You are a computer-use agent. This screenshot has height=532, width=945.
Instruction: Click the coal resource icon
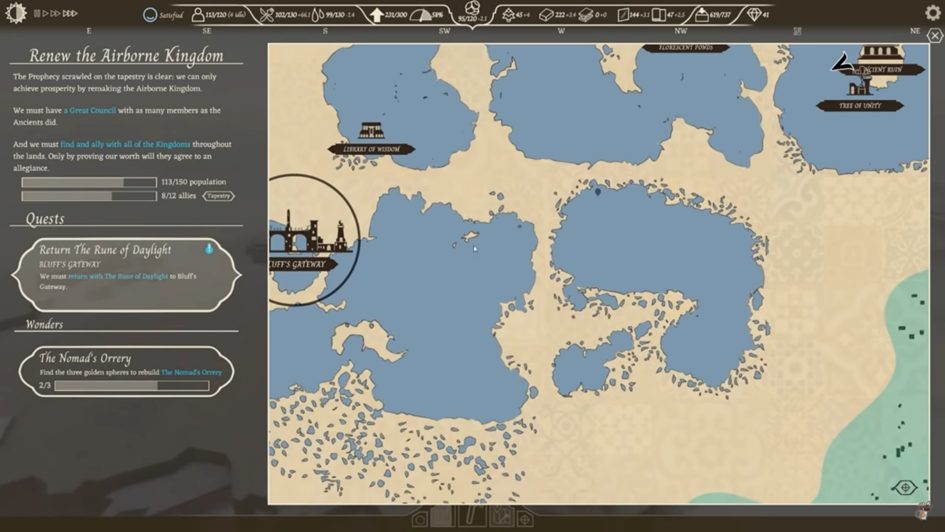coord(472,8)
